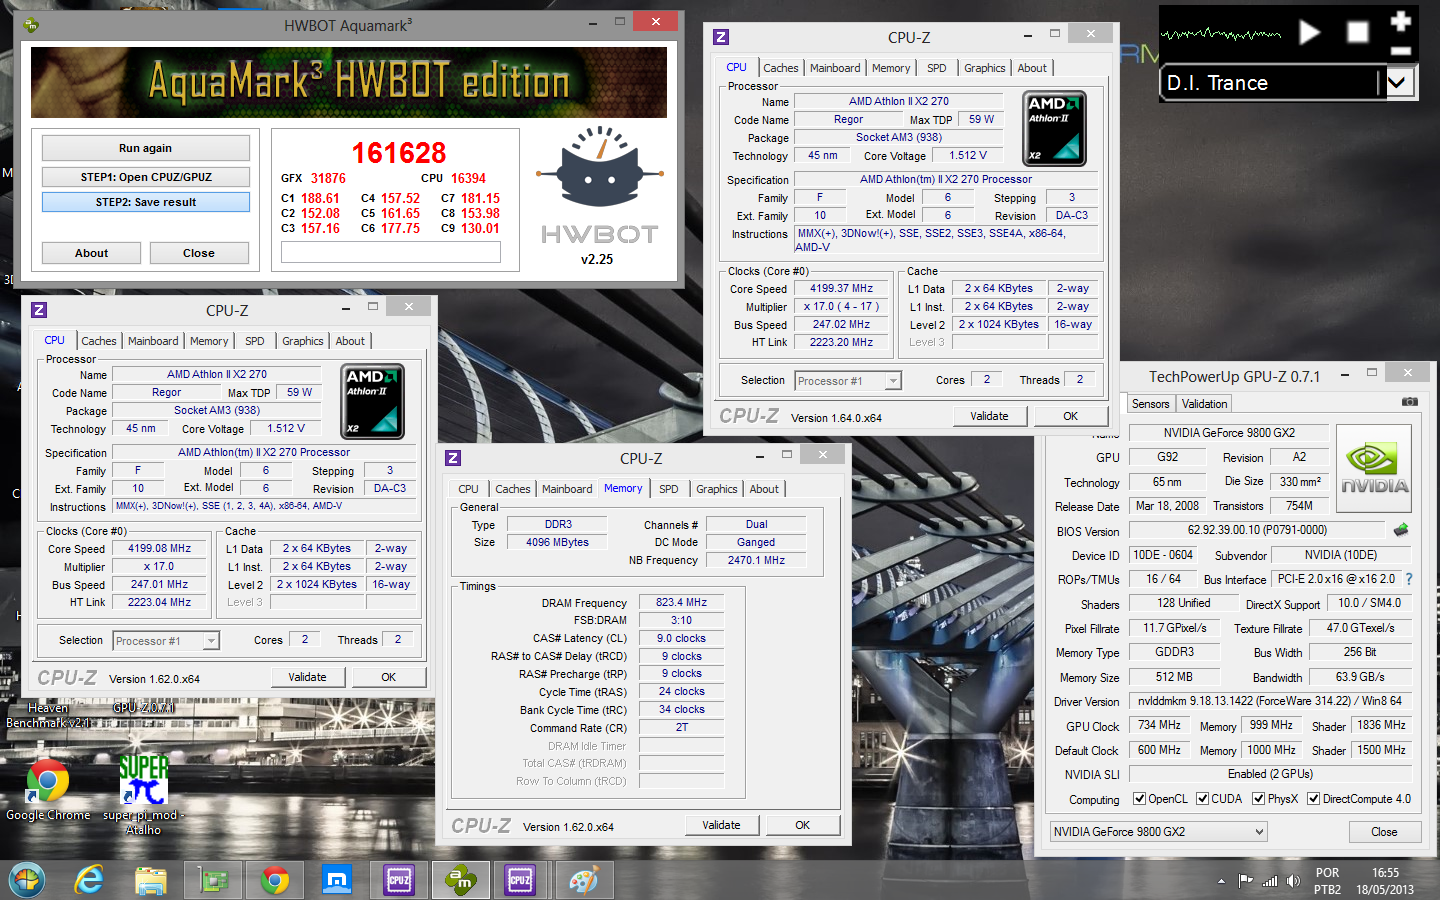Click the green GPU-Z chip taskbar icon
1440x900 pixels.
pyautogui.click(x=213, y=880)
